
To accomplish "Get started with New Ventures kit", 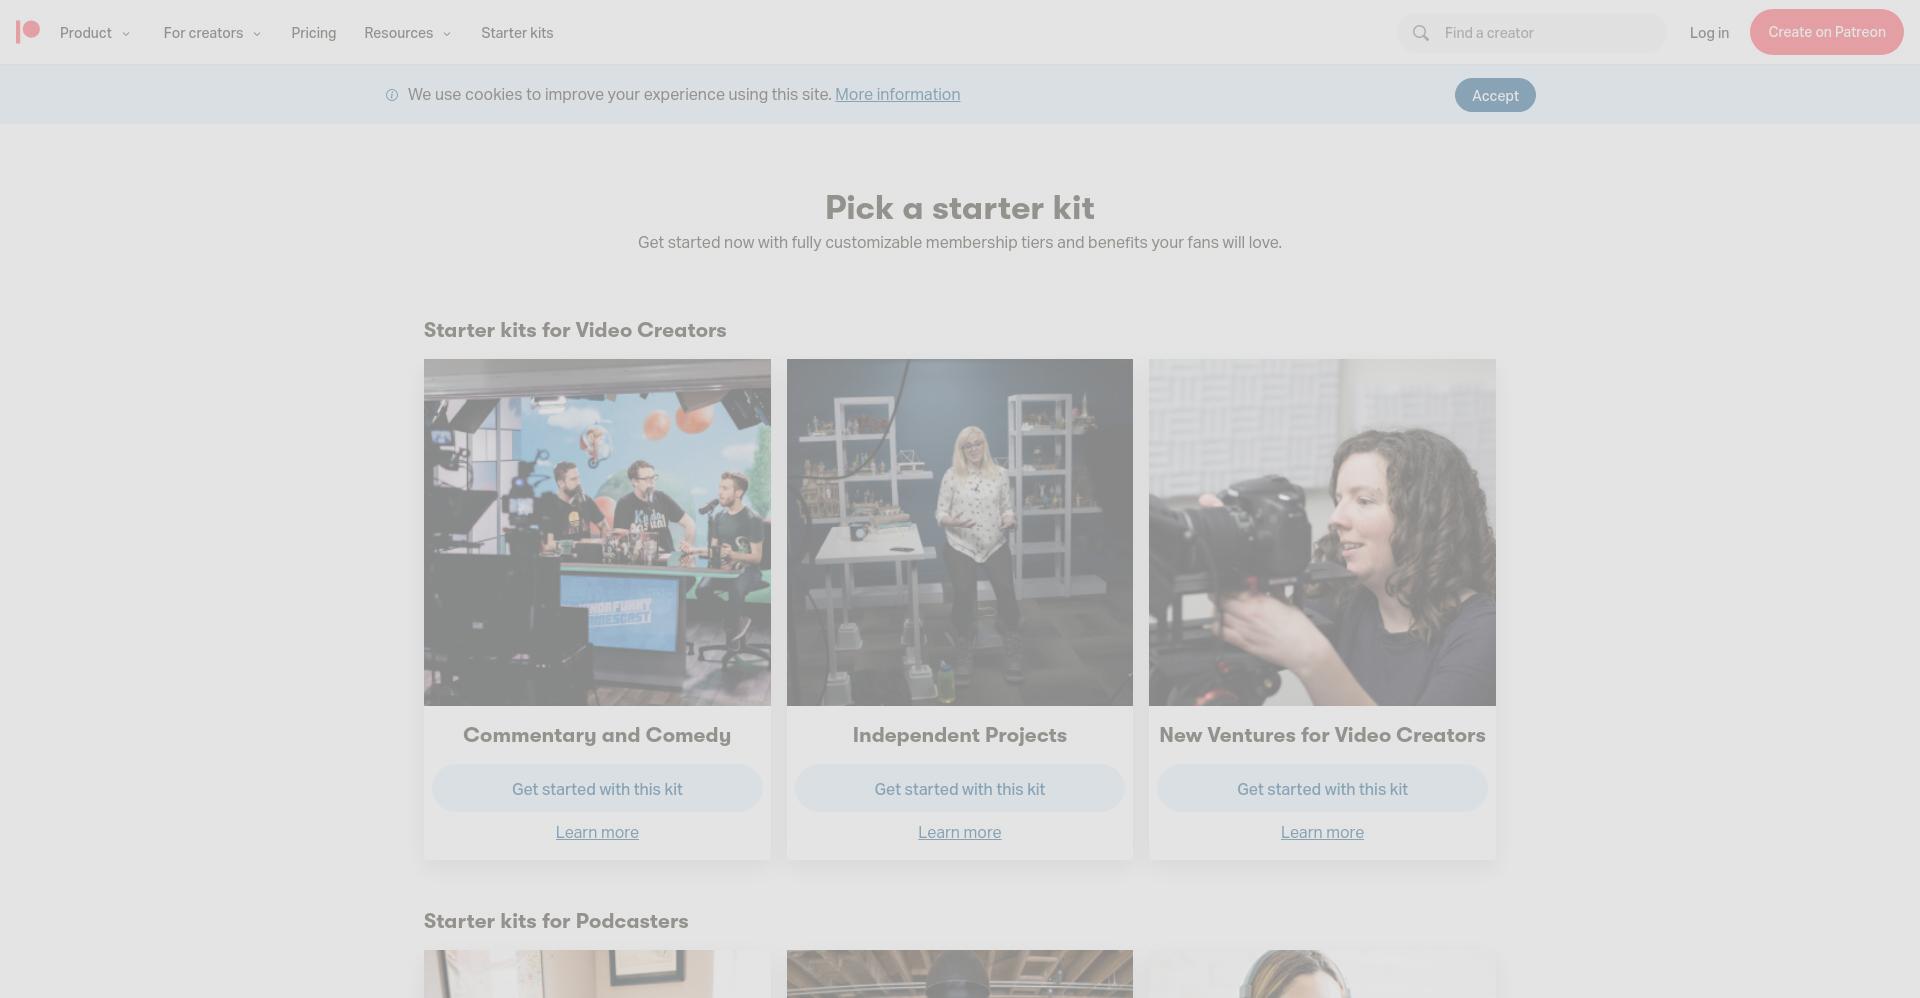I will tap(1322, 789).
